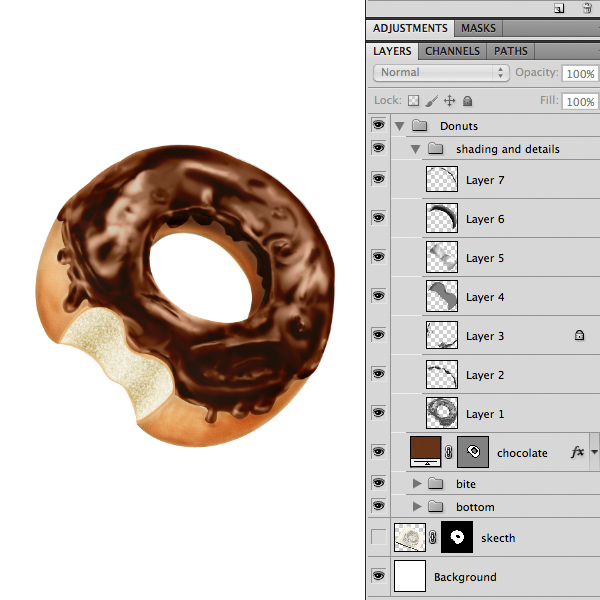Hide Layer 5 with its eye icon
This screenshot has width=600, height=600.
(x=378, y=257)
